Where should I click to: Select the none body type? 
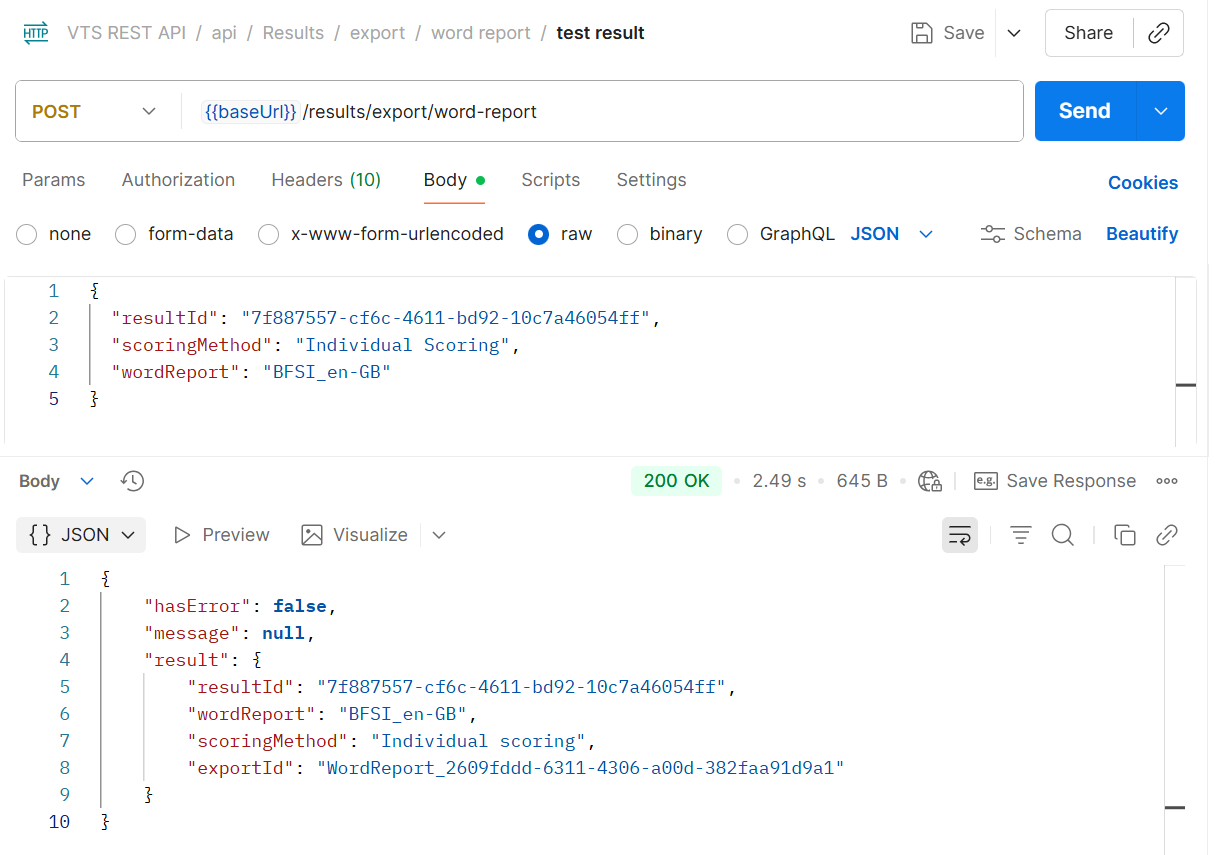(28, 234)
